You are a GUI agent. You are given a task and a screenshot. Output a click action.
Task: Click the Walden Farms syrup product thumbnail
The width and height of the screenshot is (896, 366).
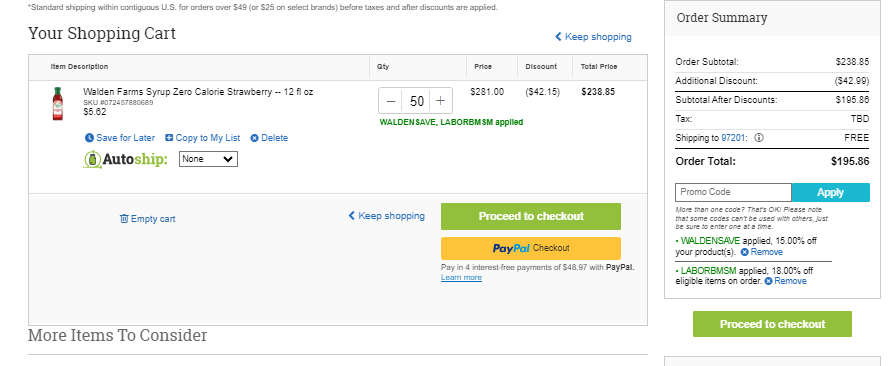(x=58, y=104)
